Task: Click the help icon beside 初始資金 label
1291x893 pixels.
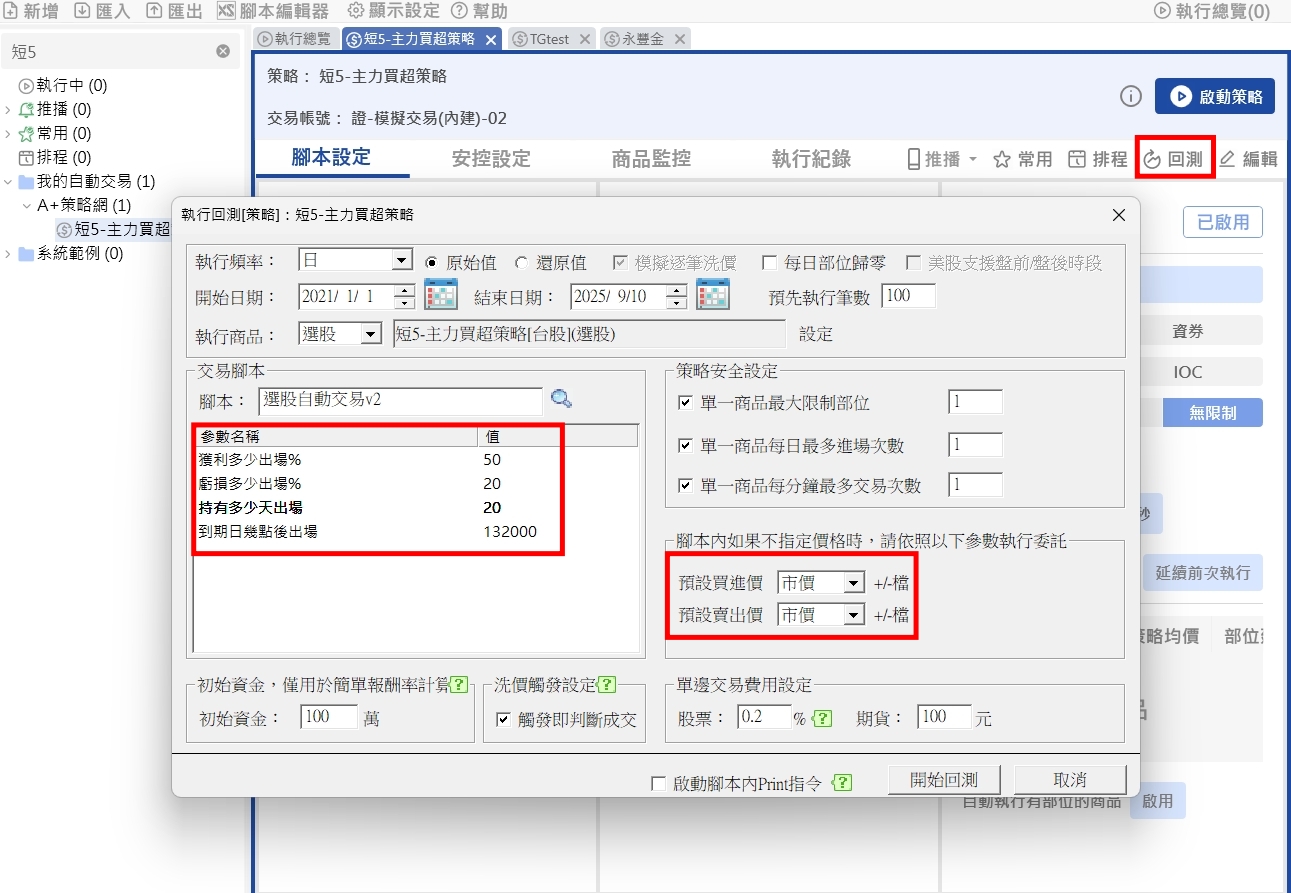Action: click(x=459, y=685)
